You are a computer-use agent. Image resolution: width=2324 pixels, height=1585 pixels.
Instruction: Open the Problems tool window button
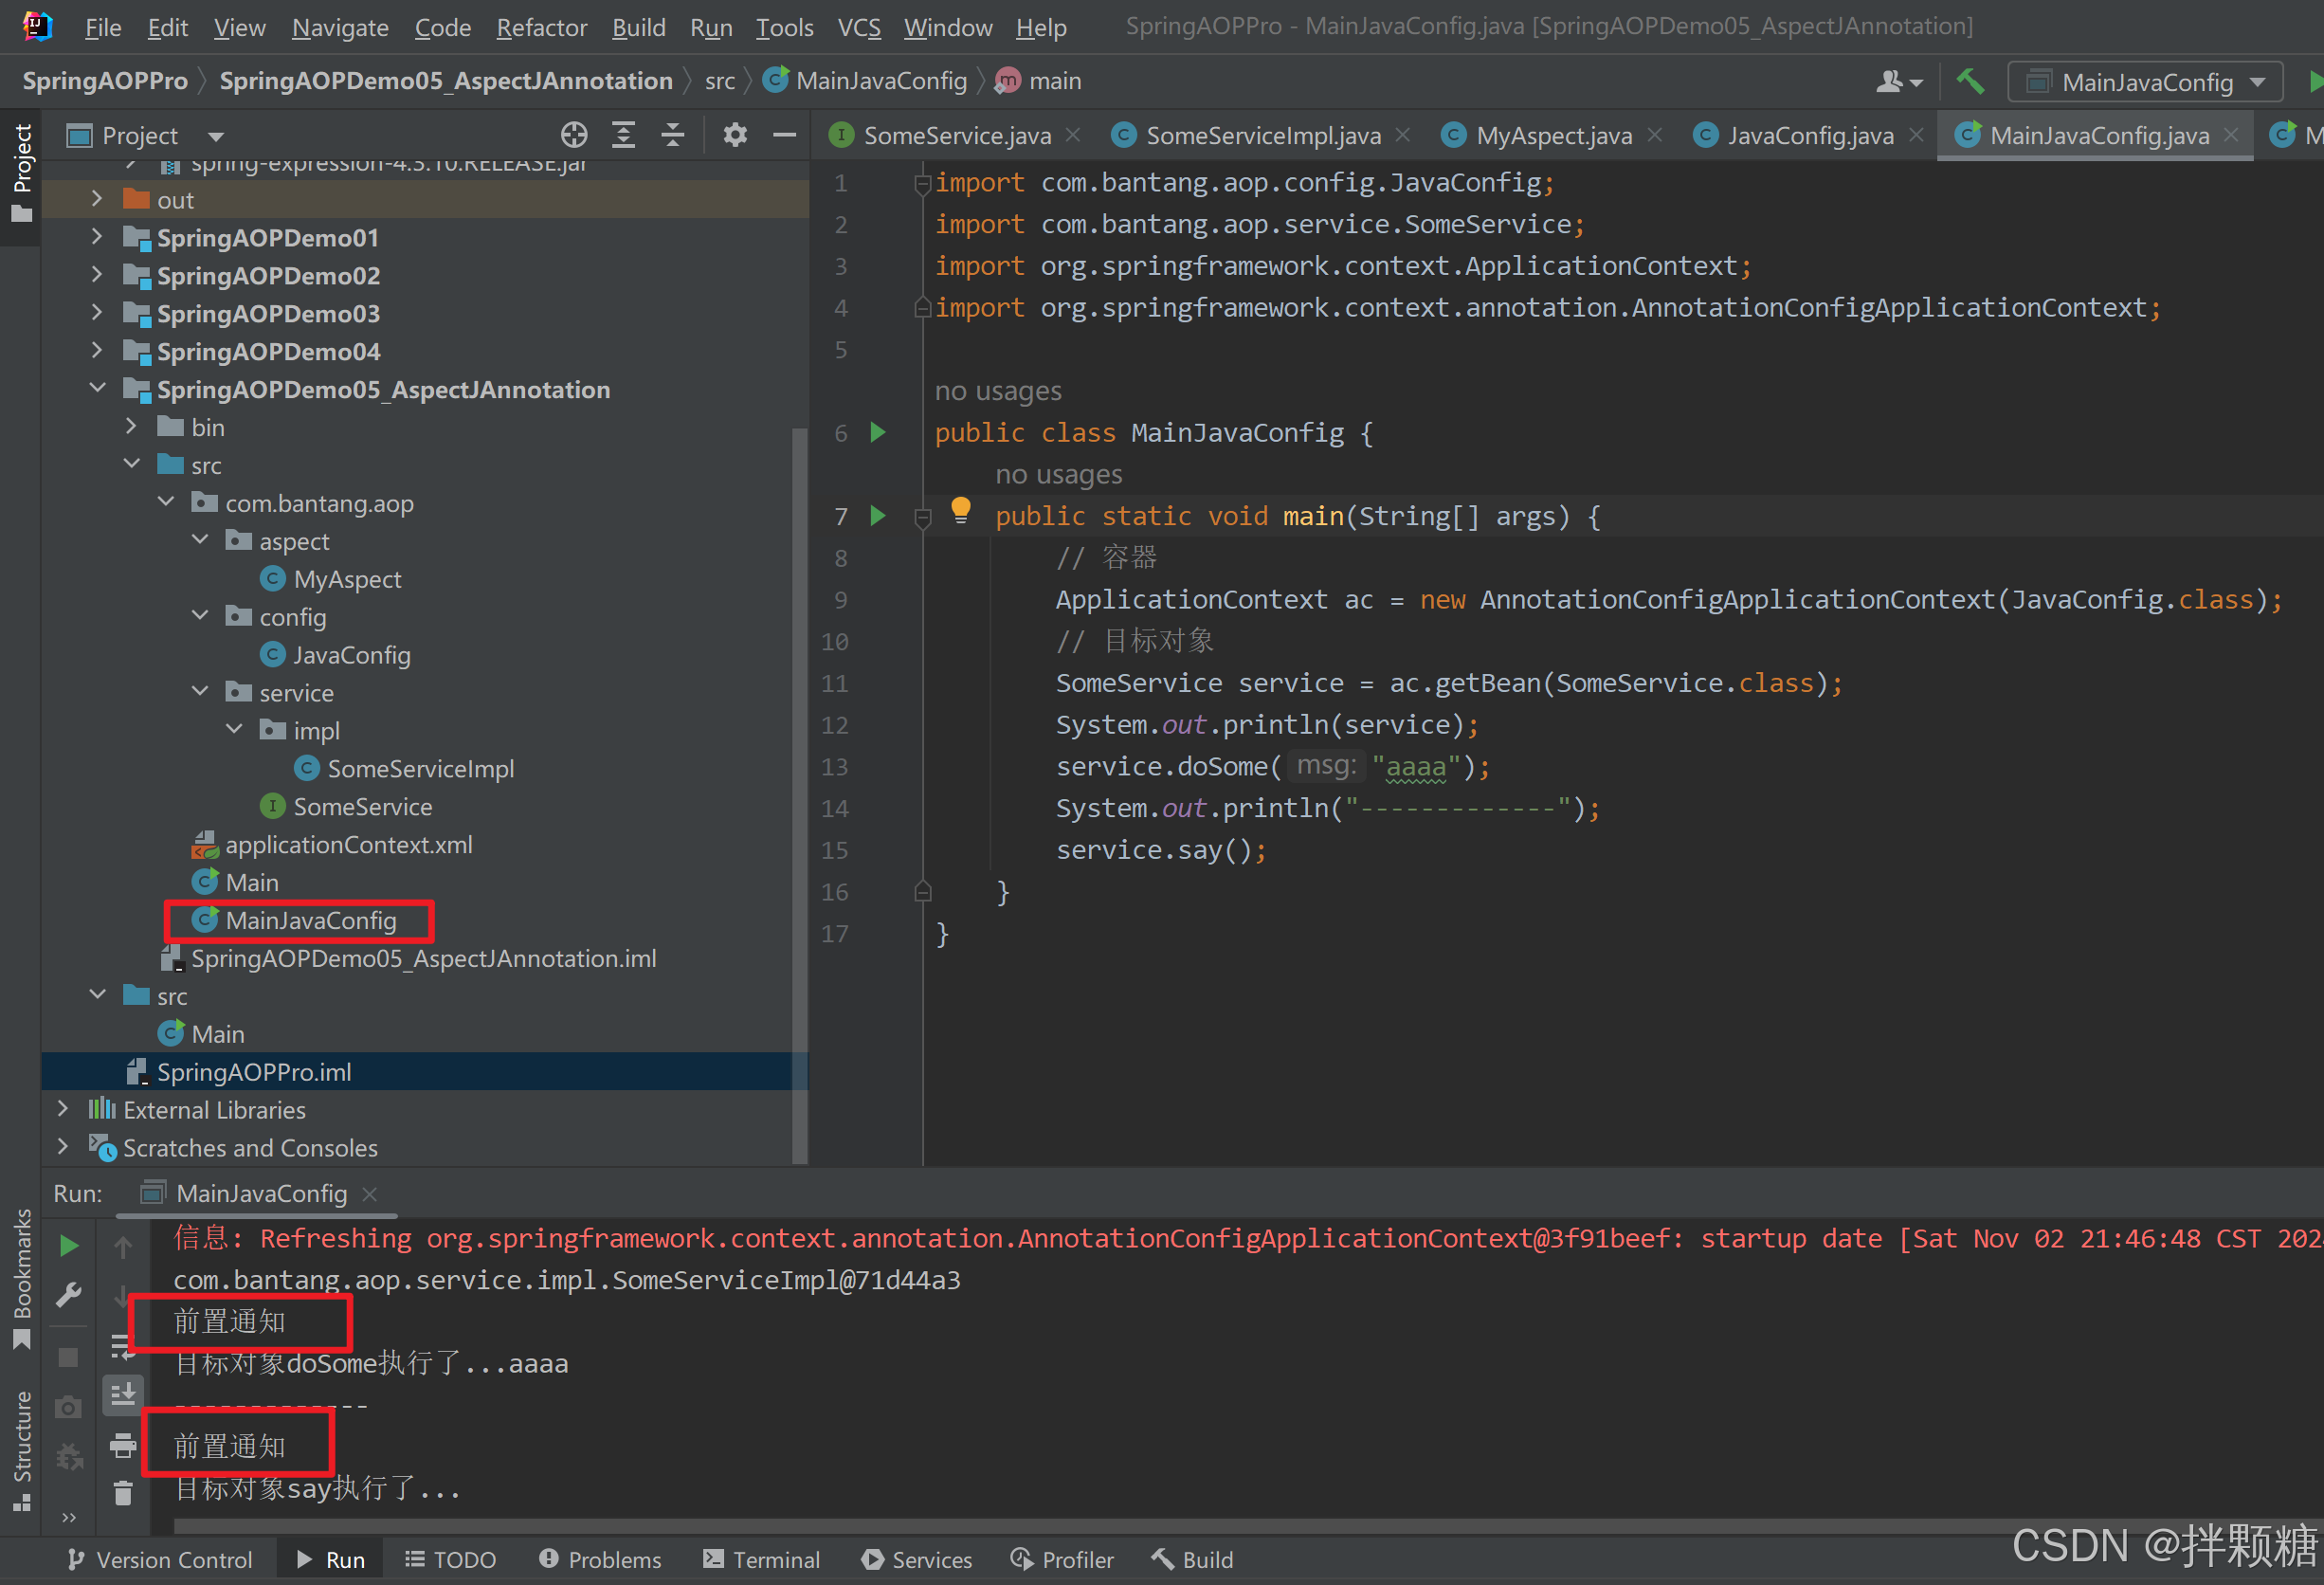click(600, 1559)
